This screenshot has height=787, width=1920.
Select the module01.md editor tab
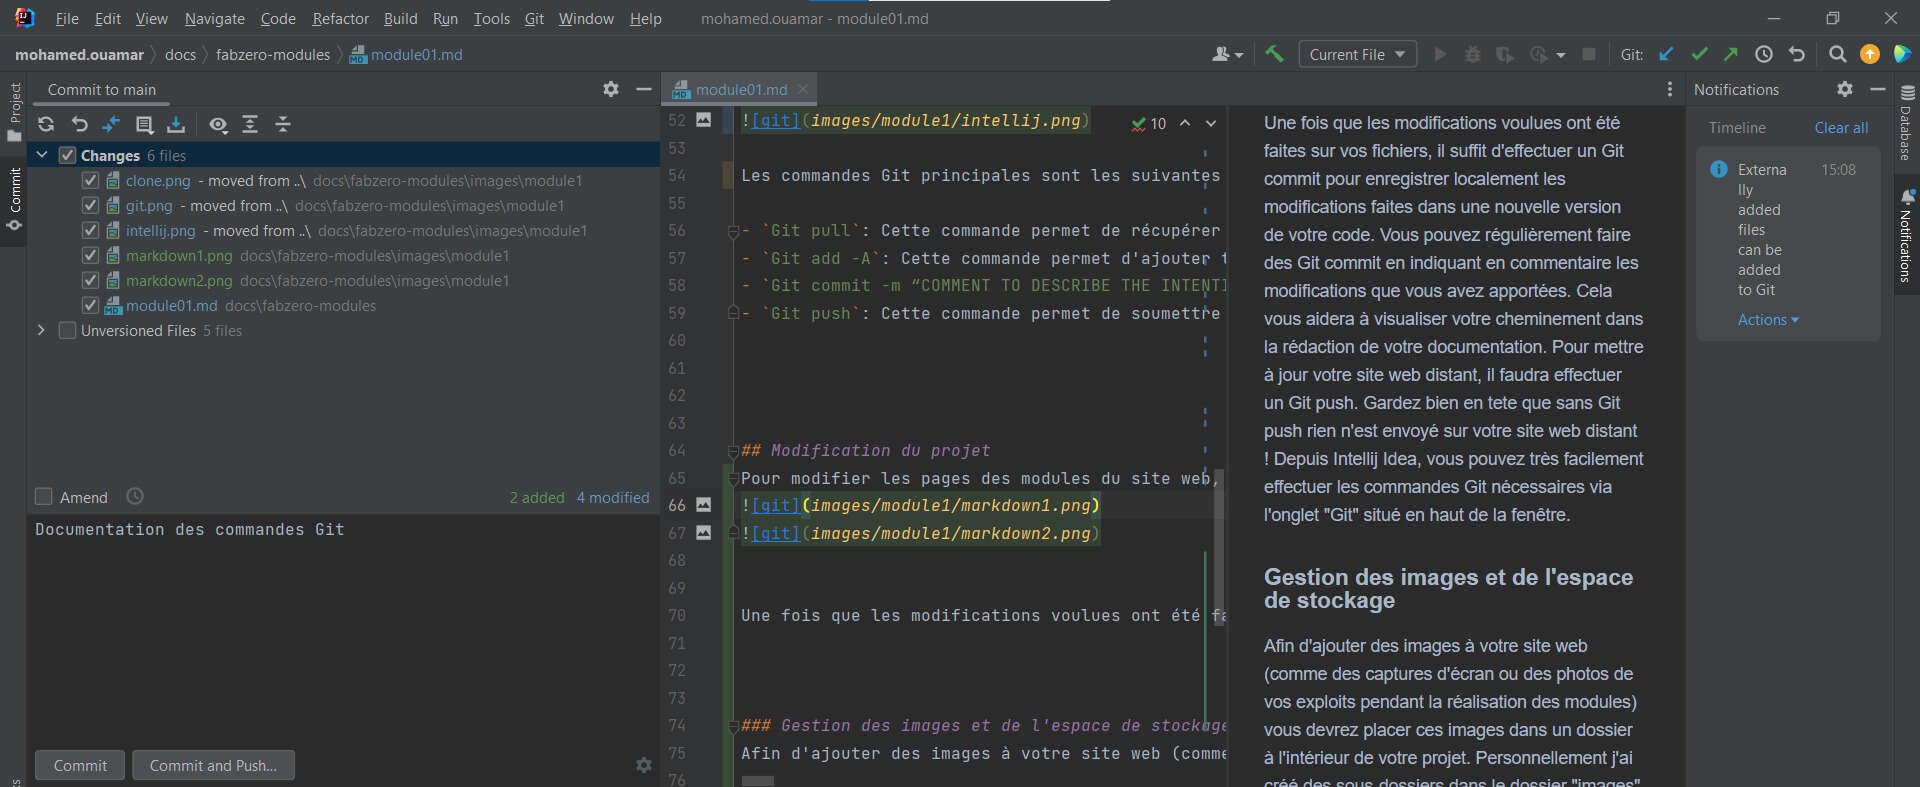click(x=741, y=89)
